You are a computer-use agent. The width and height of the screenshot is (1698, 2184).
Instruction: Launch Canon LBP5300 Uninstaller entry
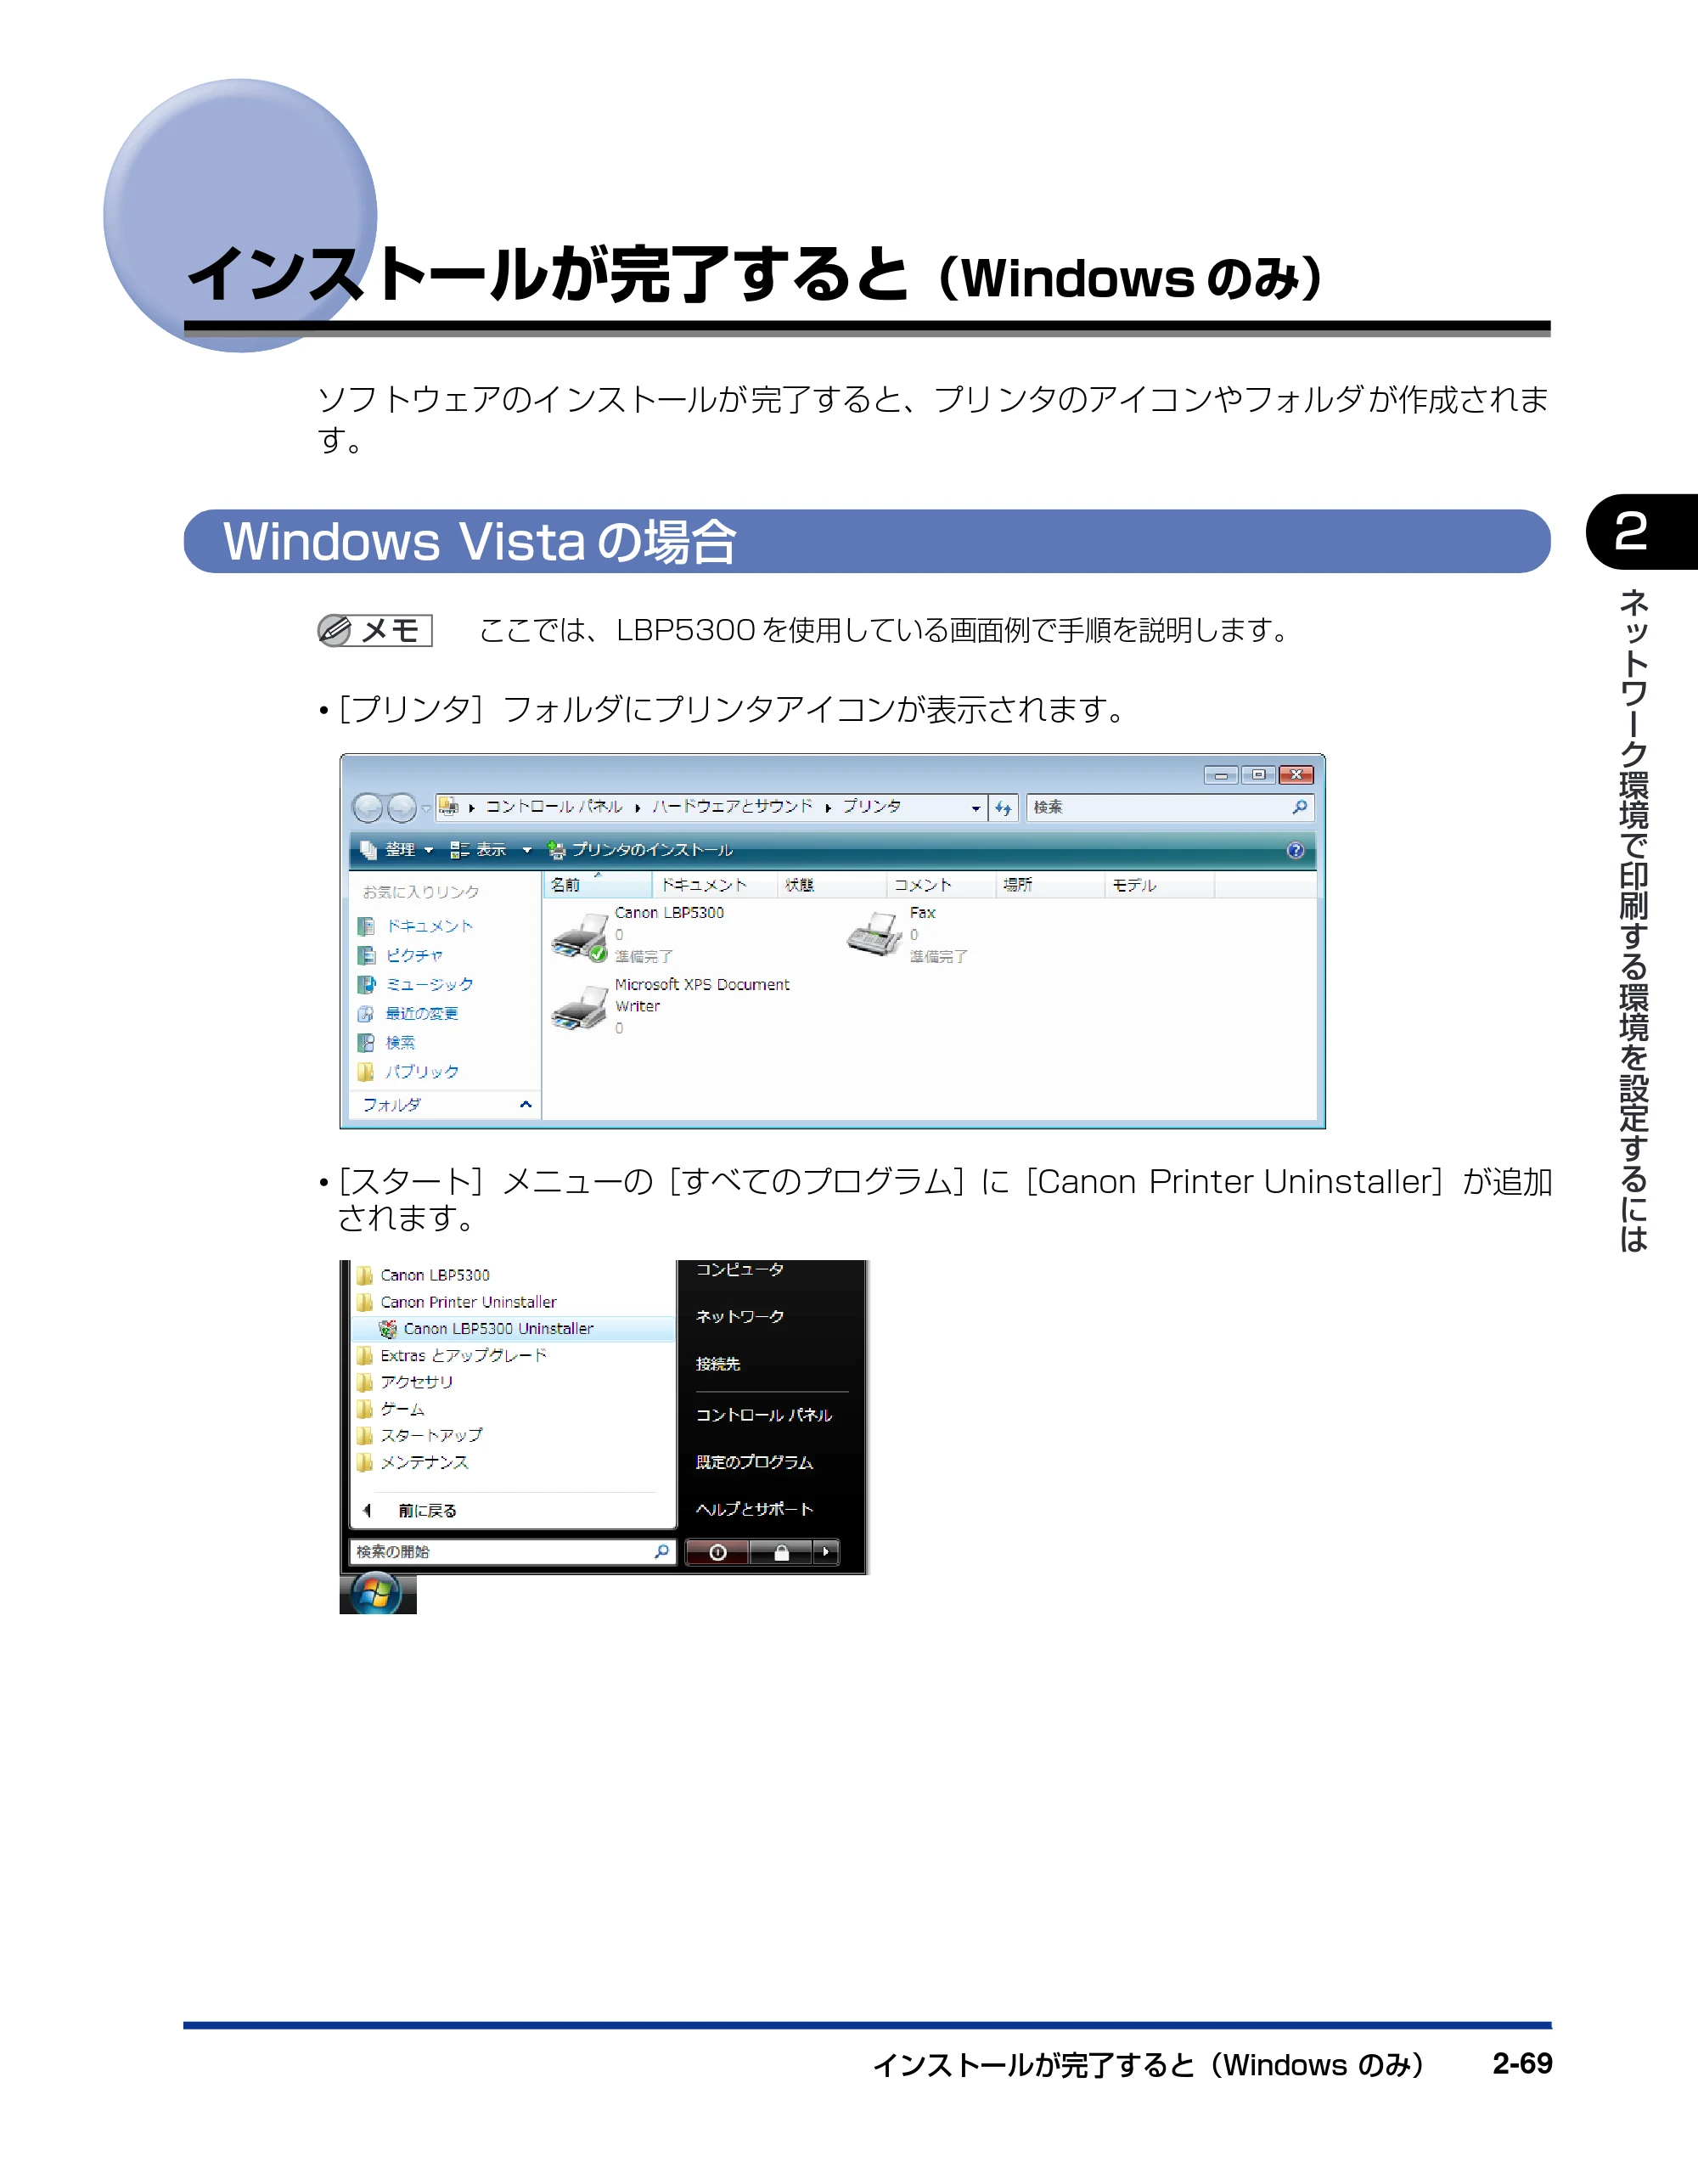513,1328
